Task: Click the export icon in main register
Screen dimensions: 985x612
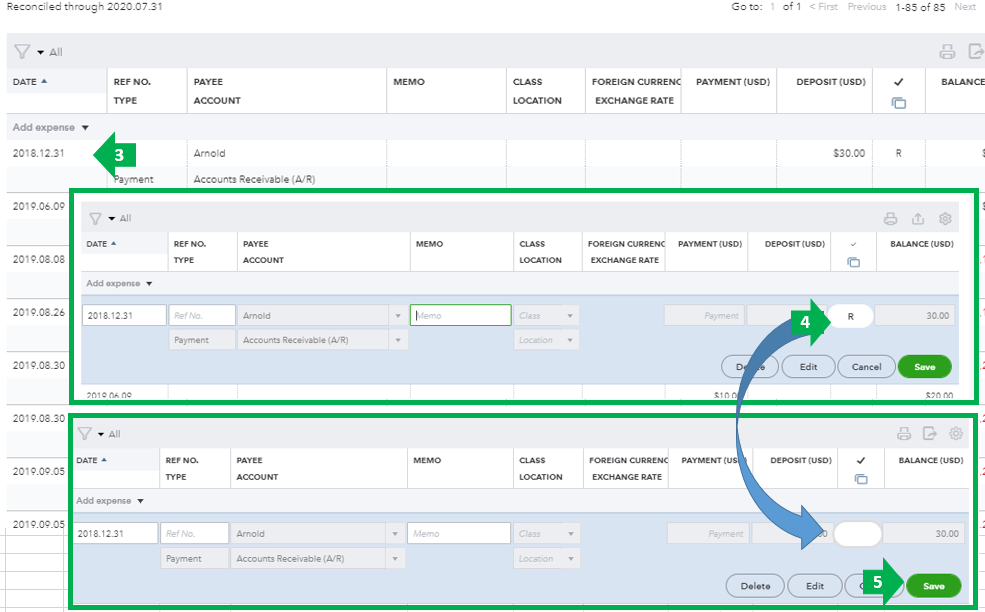Action: click(976, 52)
